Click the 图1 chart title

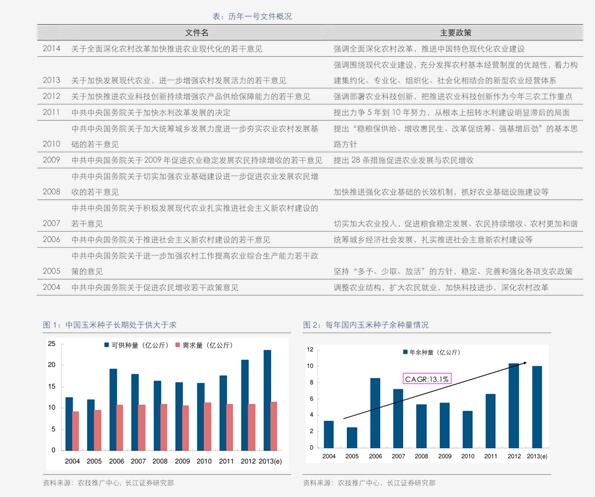point(109,325)
